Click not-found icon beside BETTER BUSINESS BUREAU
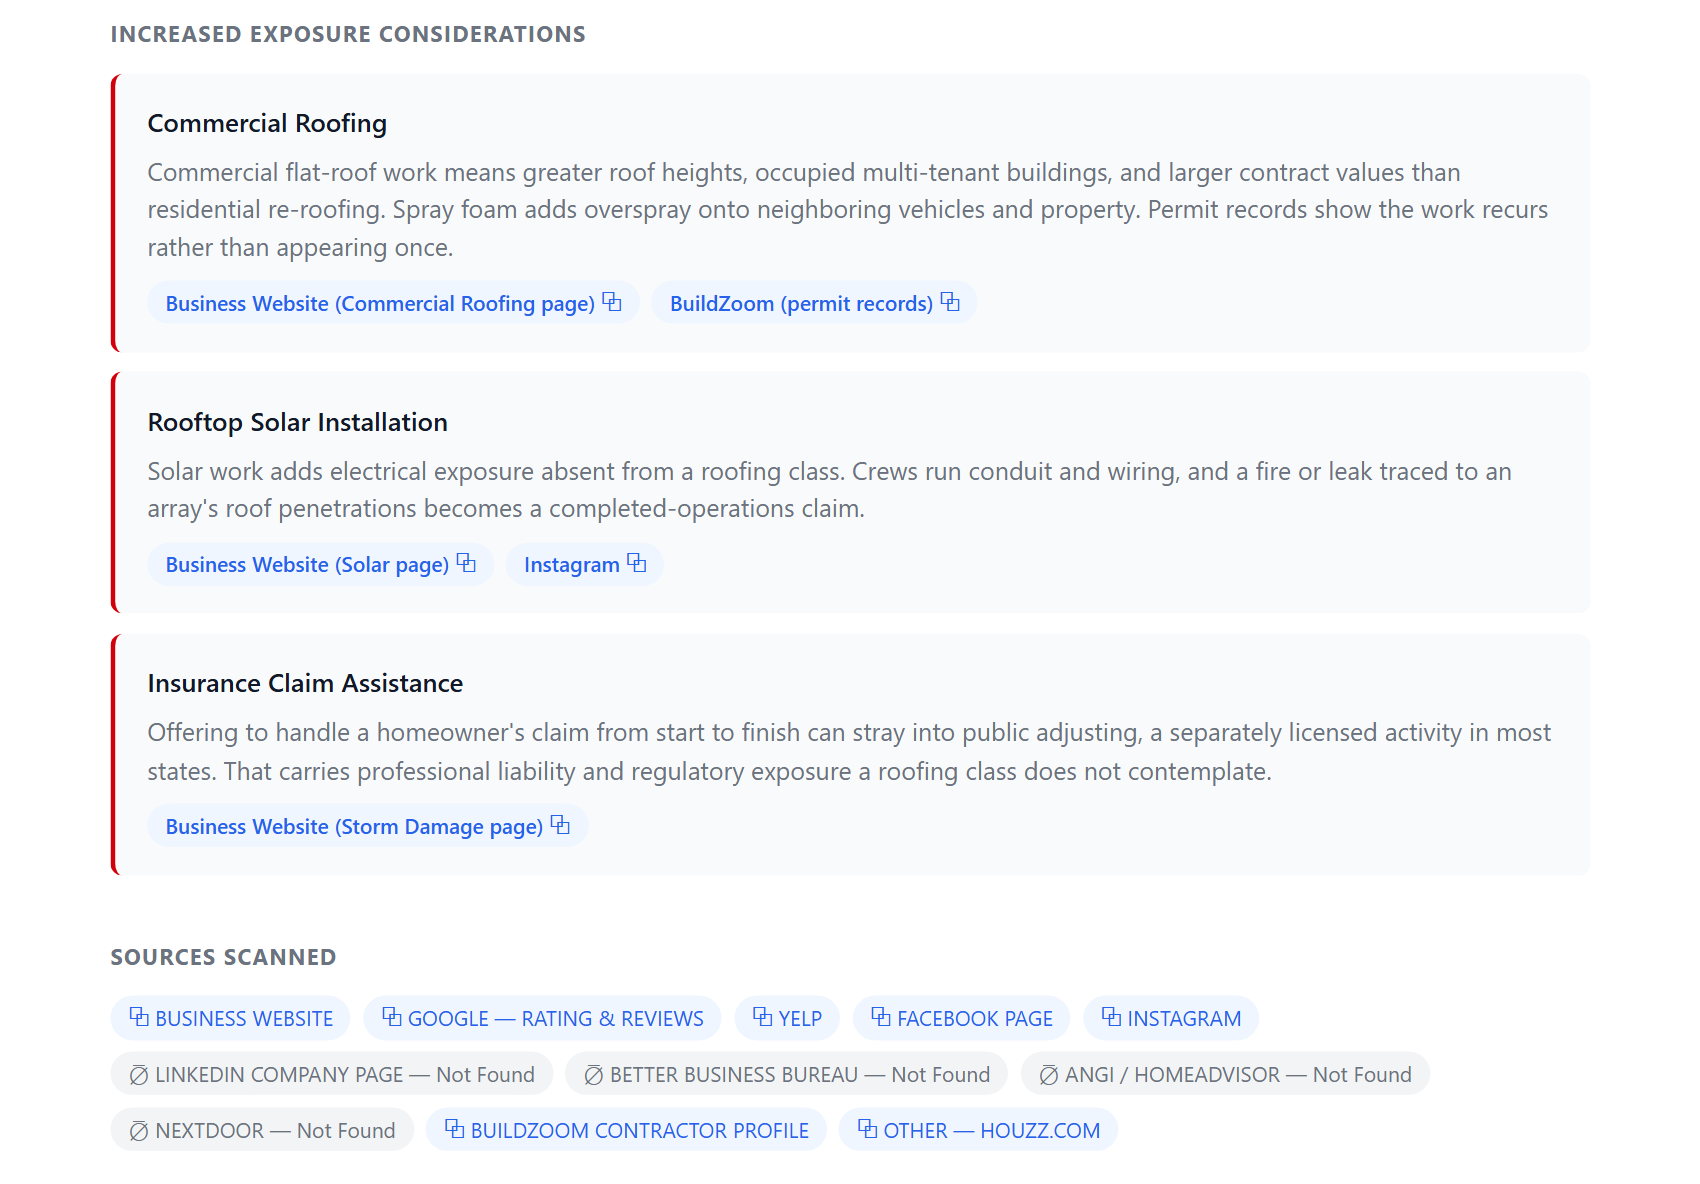 (x=594, y=1075)
